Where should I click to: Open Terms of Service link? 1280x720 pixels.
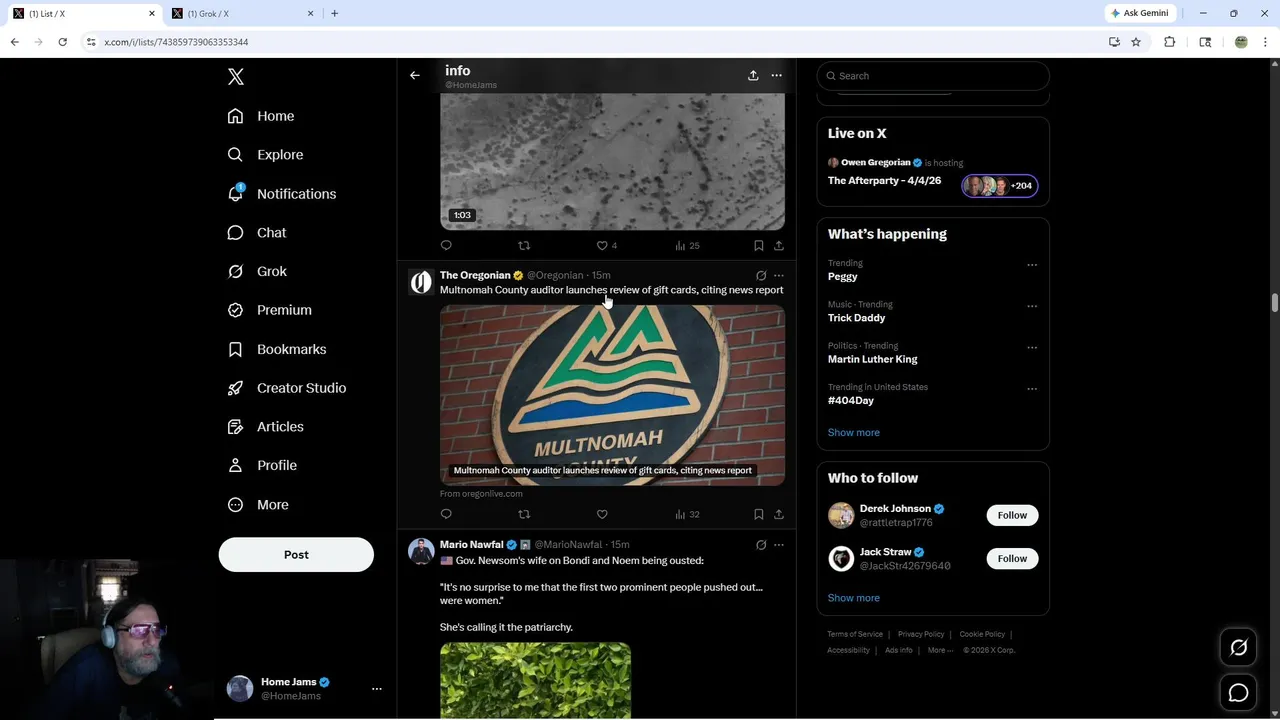855,634
